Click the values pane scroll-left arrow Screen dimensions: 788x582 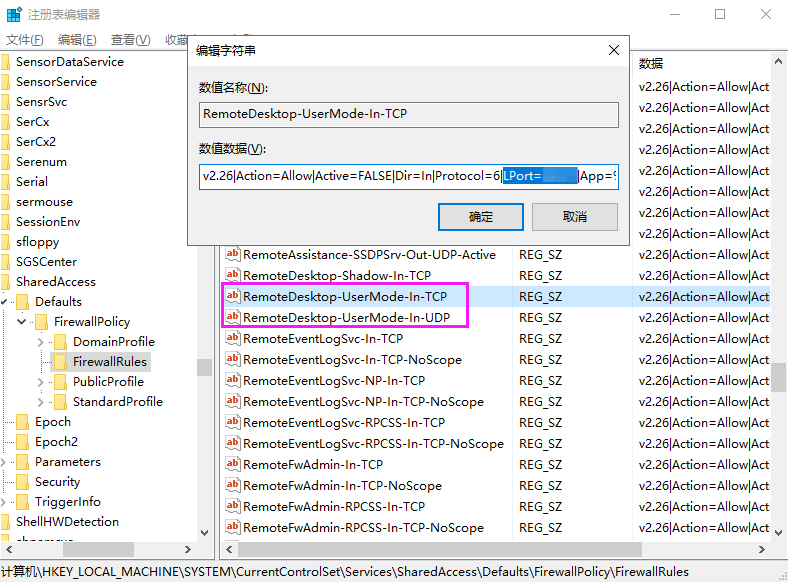[229, 549]
